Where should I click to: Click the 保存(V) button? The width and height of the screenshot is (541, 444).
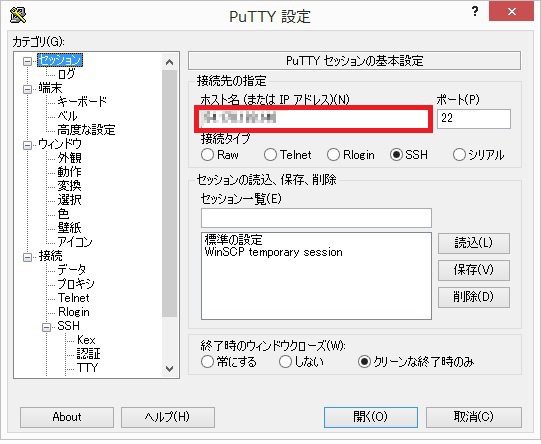click(x=474, y=270)
